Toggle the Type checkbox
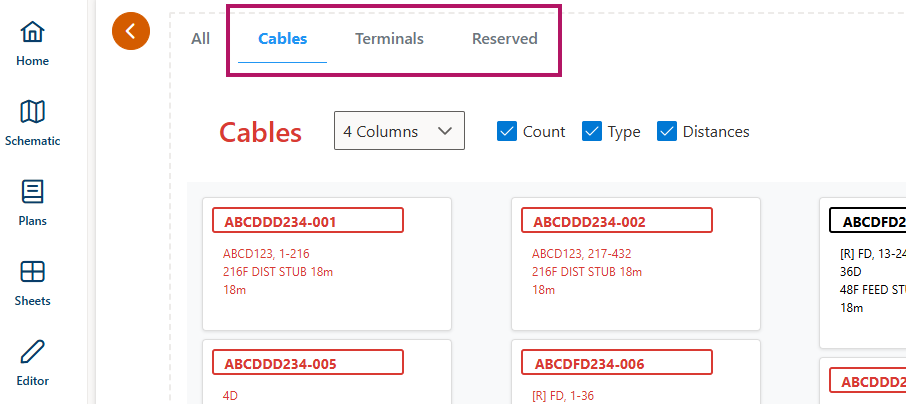The height and width of the screenshot is (404, 906). [592, 131]
